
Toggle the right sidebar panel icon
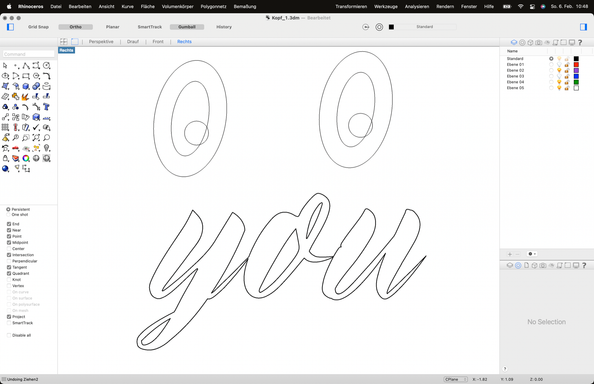(x=583, y=27)
